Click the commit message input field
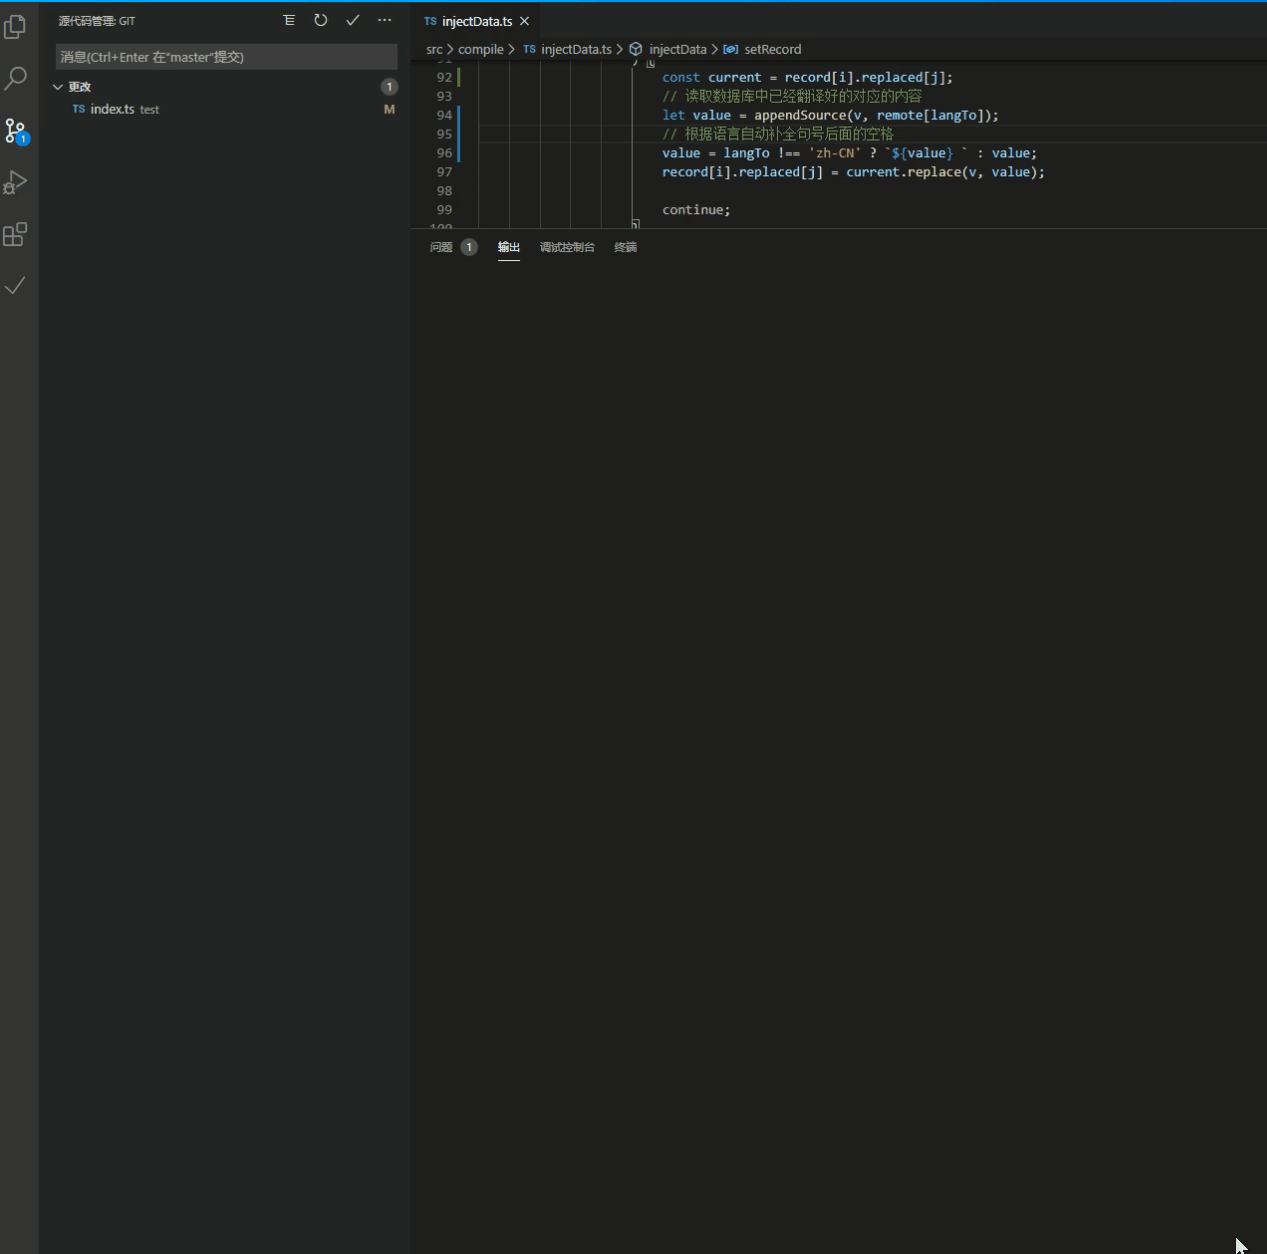The height and width of the screenshot is (1254, 1267). 226,57
